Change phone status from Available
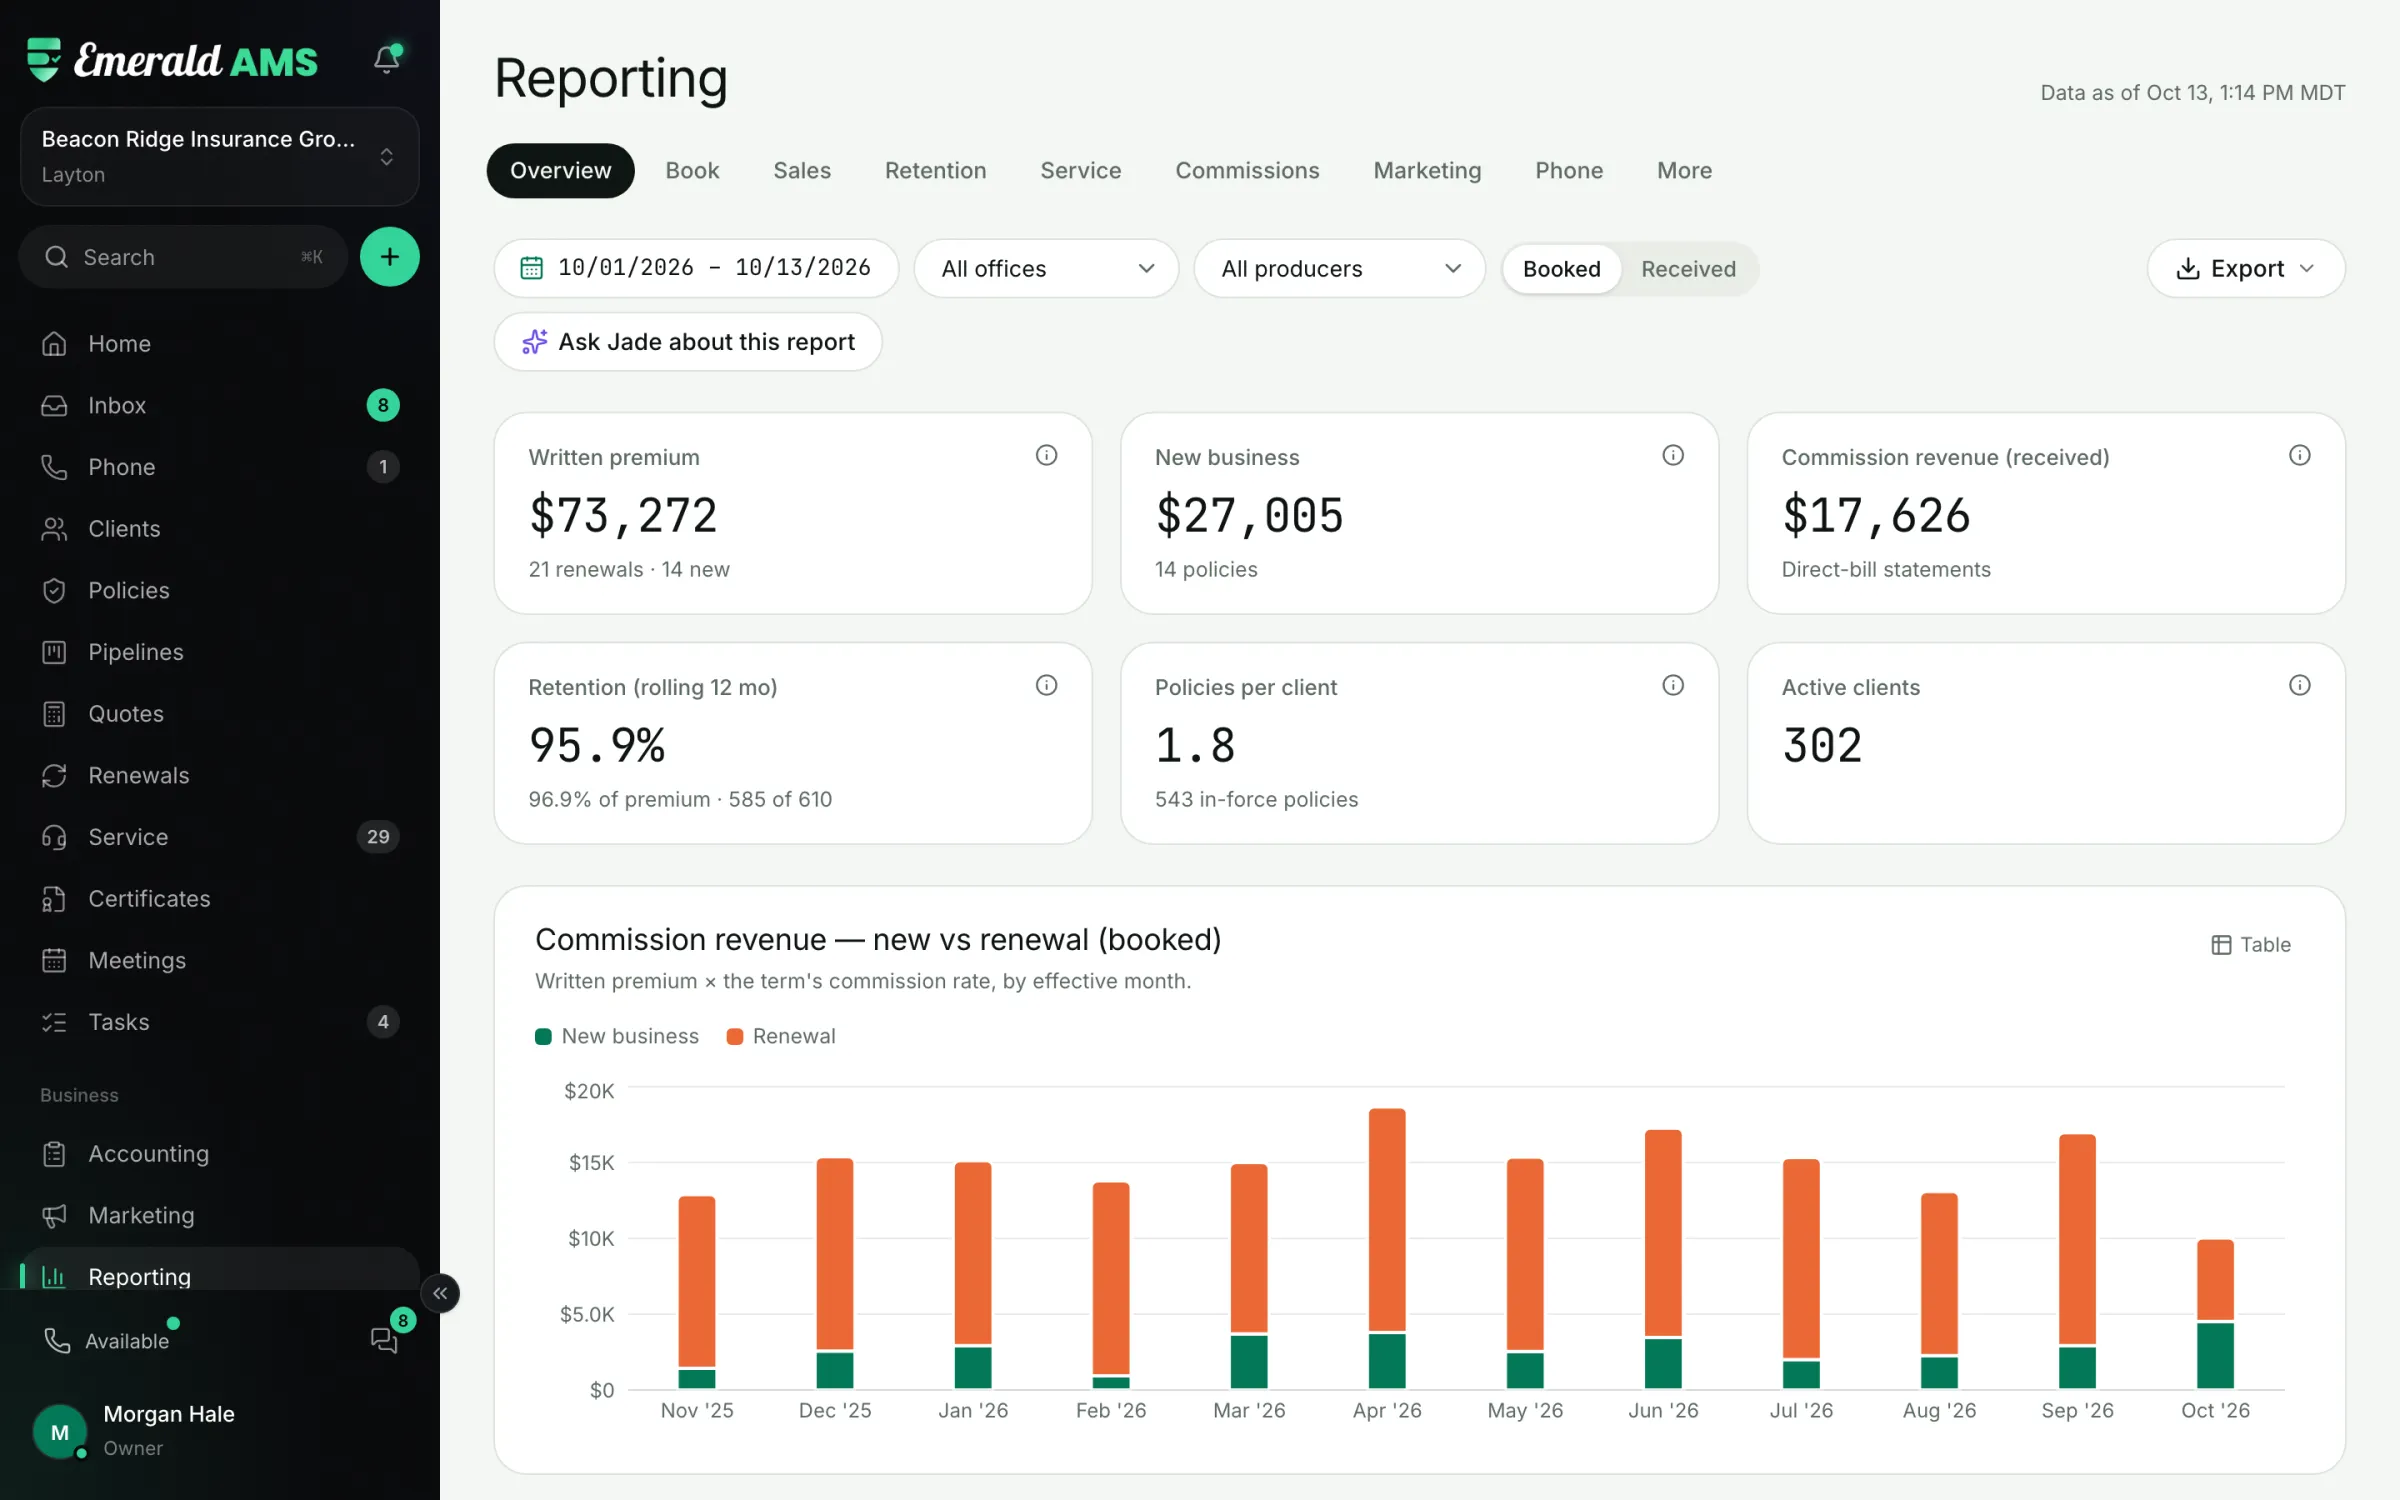2400x1500 pixels. (x=110, y=1341)
